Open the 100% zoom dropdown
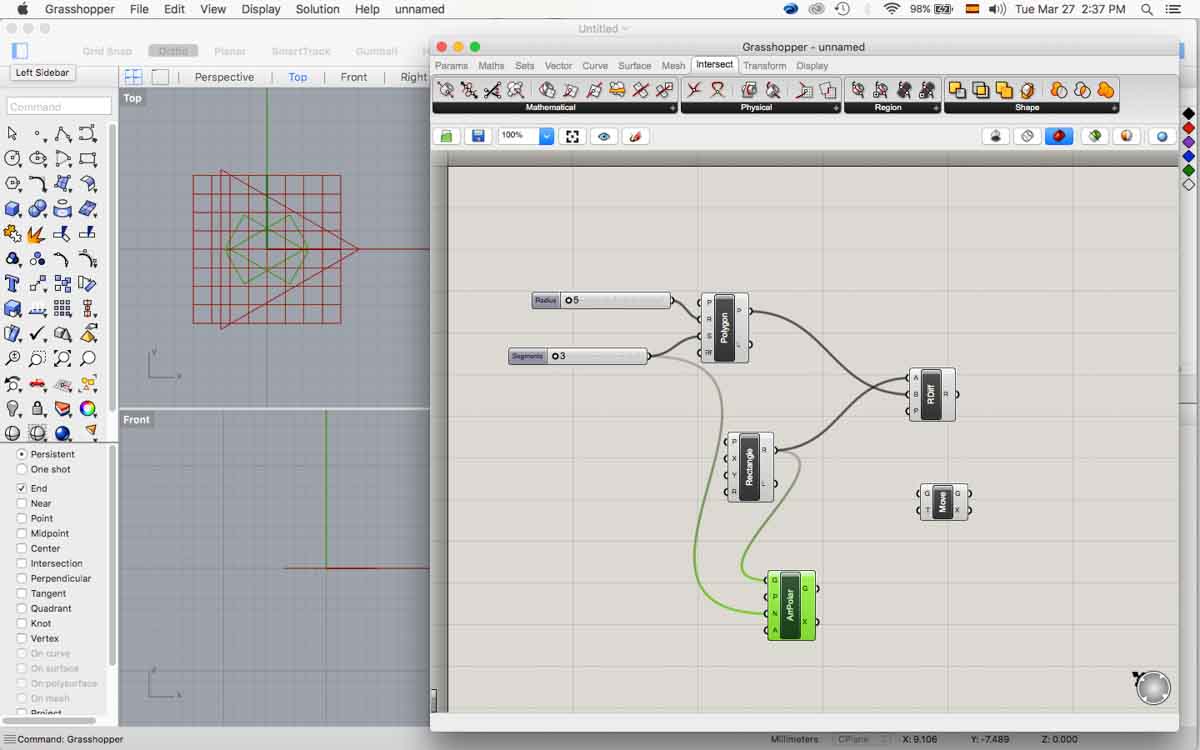This screenshot has width=1200, height=750. click(546, 136)
